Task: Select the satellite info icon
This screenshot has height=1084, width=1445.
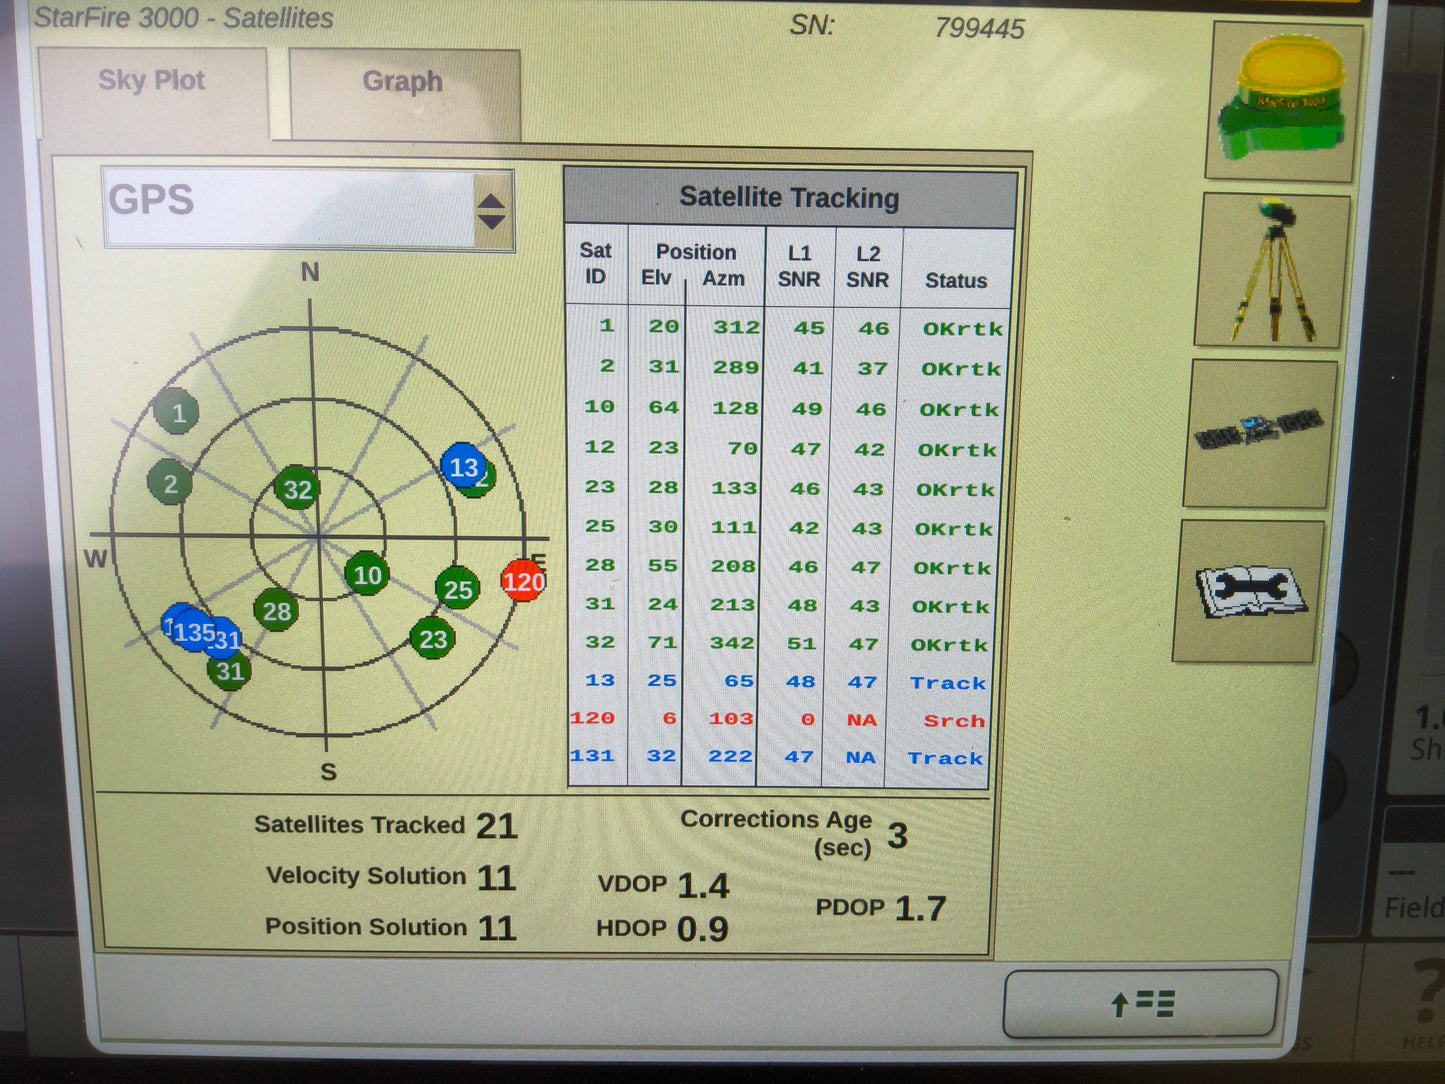Action: 1260,433
